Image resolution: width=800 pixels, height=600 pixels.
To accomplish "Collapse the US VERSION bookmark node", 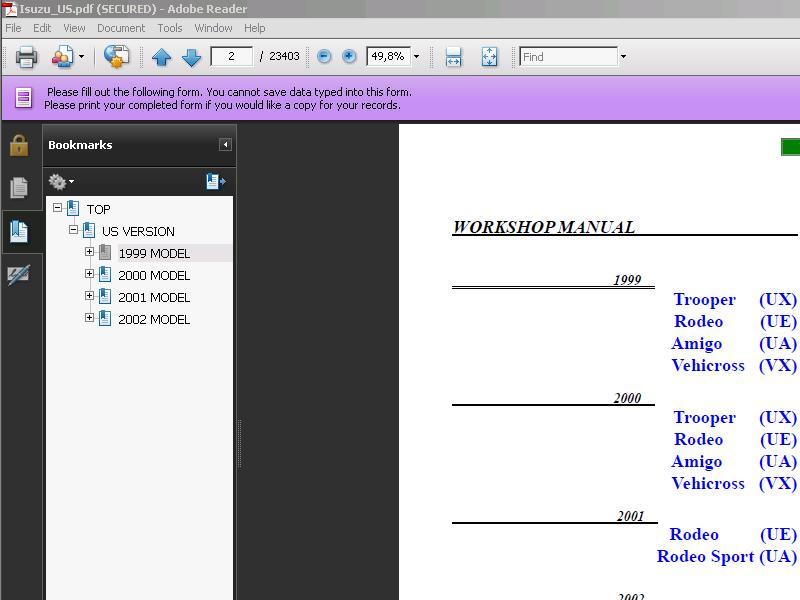I will click(x=73, y=230).
